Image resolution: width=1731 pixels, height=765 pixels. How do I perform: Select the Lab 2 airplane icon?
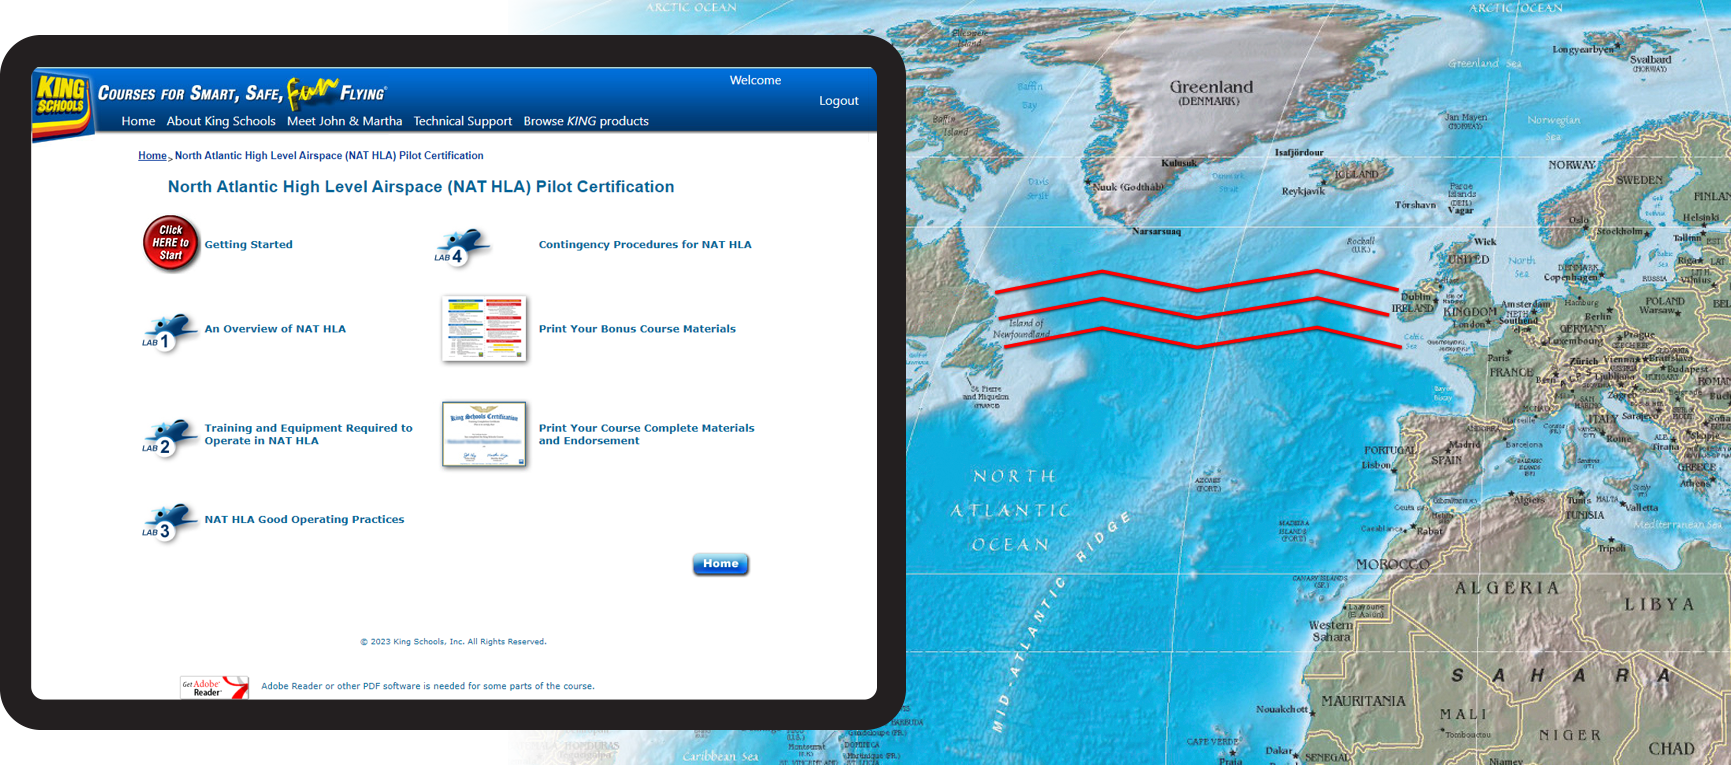168,438
